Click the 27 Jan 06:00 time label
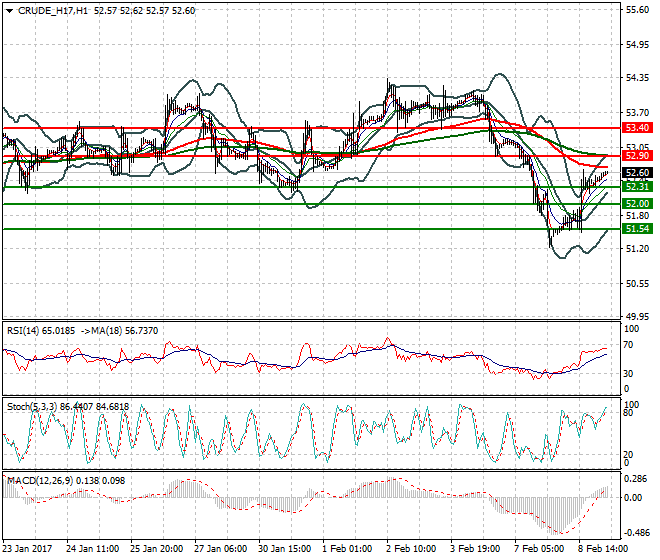This screenshot has width=660, height=560. (x=221, y=549)
